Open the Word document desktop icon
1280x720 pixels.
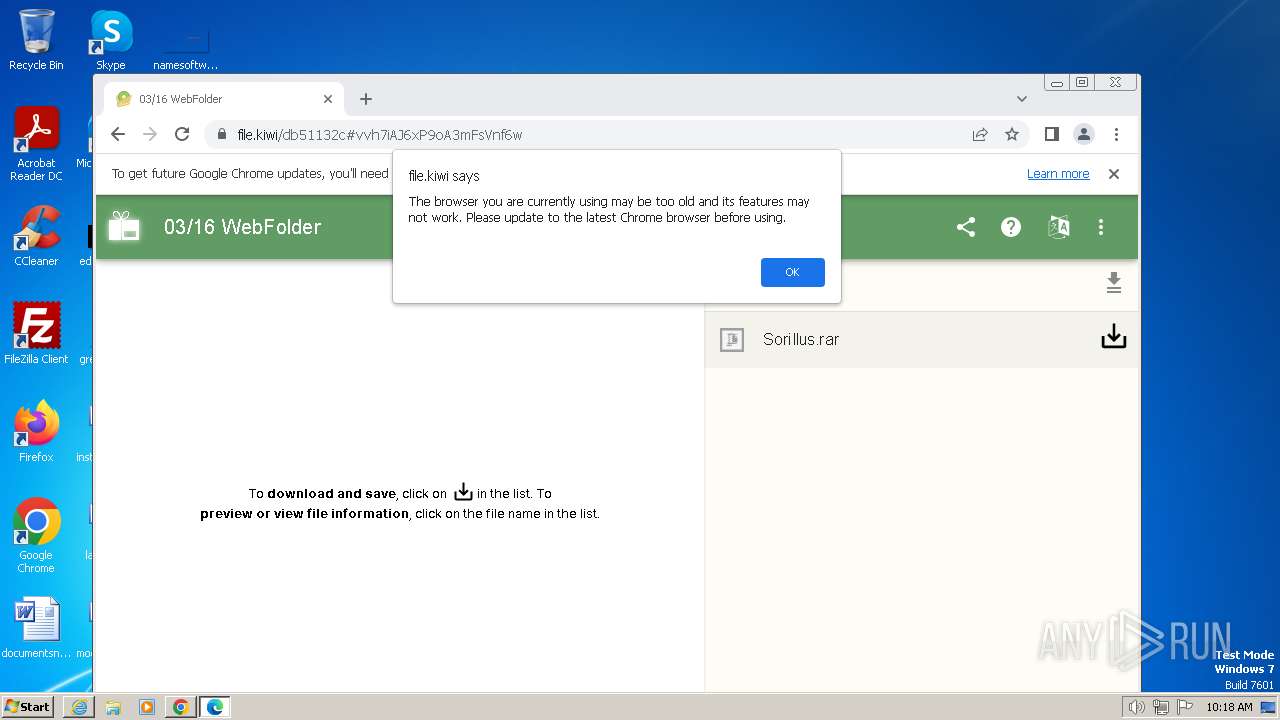point(36,628)
